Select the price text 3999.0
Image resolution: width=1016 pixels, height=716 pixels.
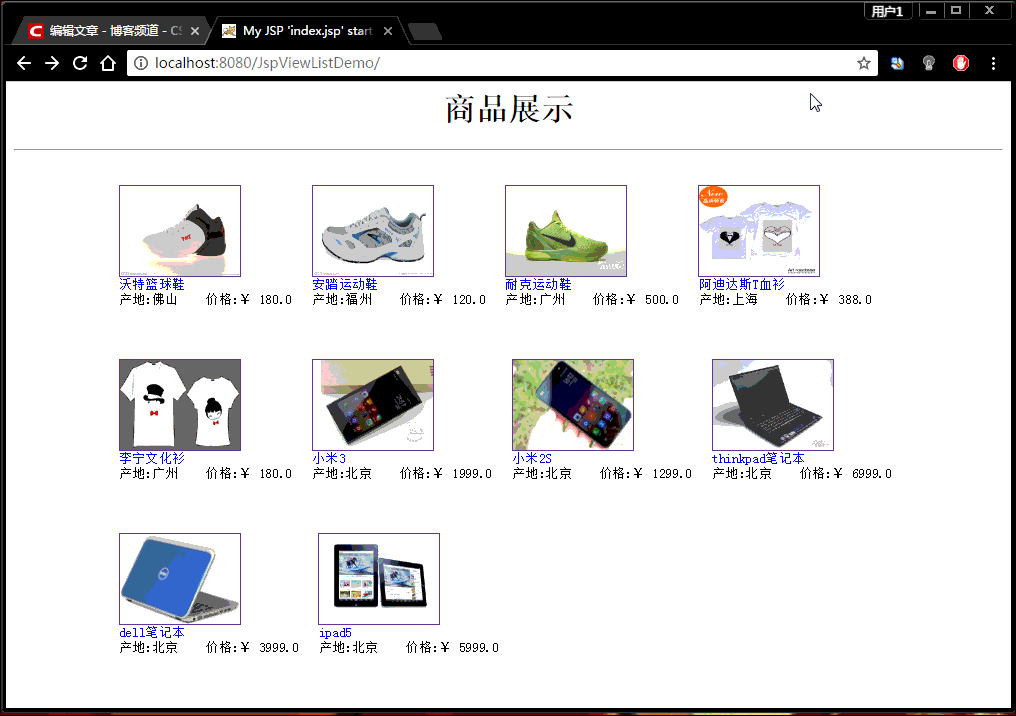click(x=279, y=648)
